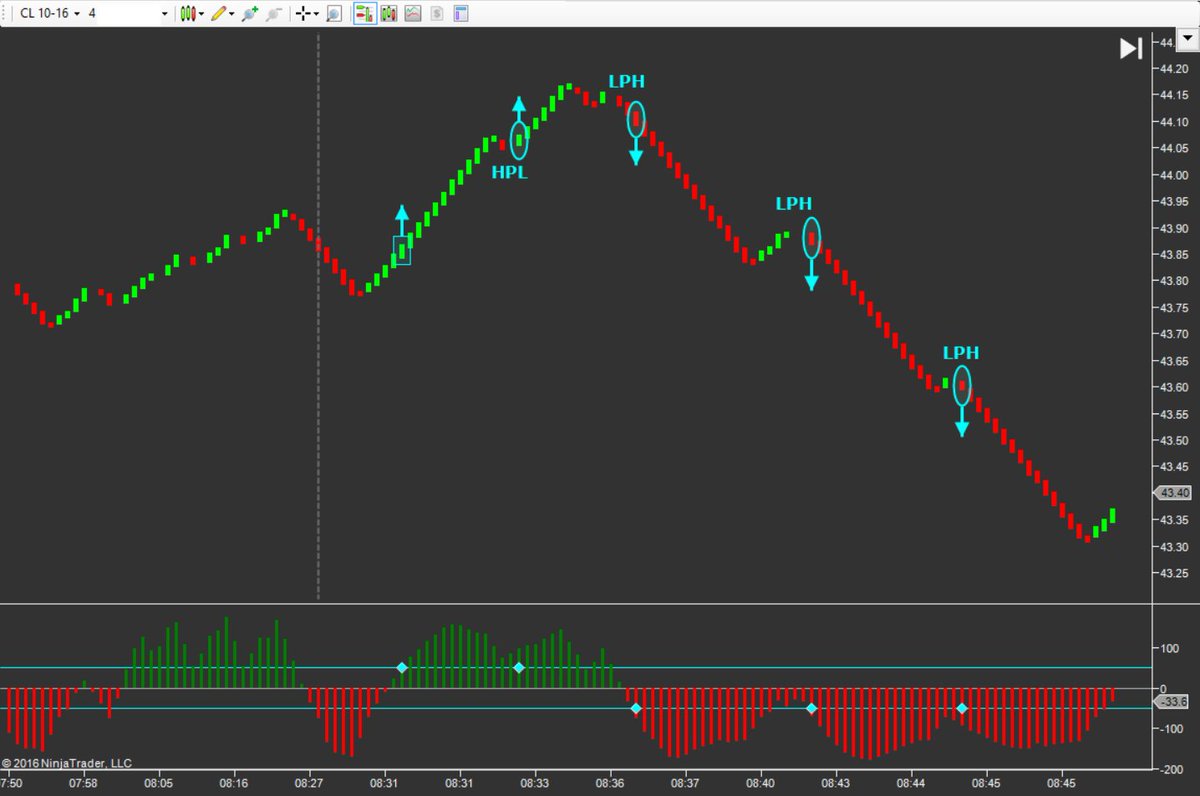Click the 08:16 time axis label
This screenshot has height=796, width=1200.
coord(234,786)
